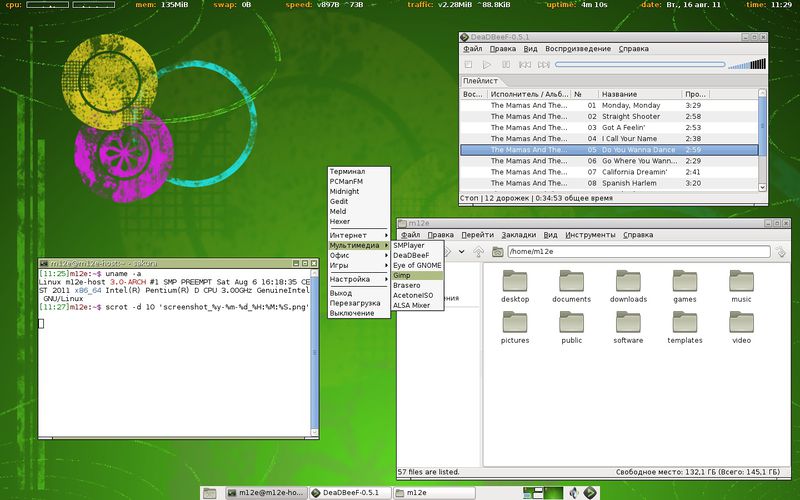Image resolution: width=800 pixels, height=500 pixels.
Task: Switch to the Плейлист tab
Action: pos(478,80)
